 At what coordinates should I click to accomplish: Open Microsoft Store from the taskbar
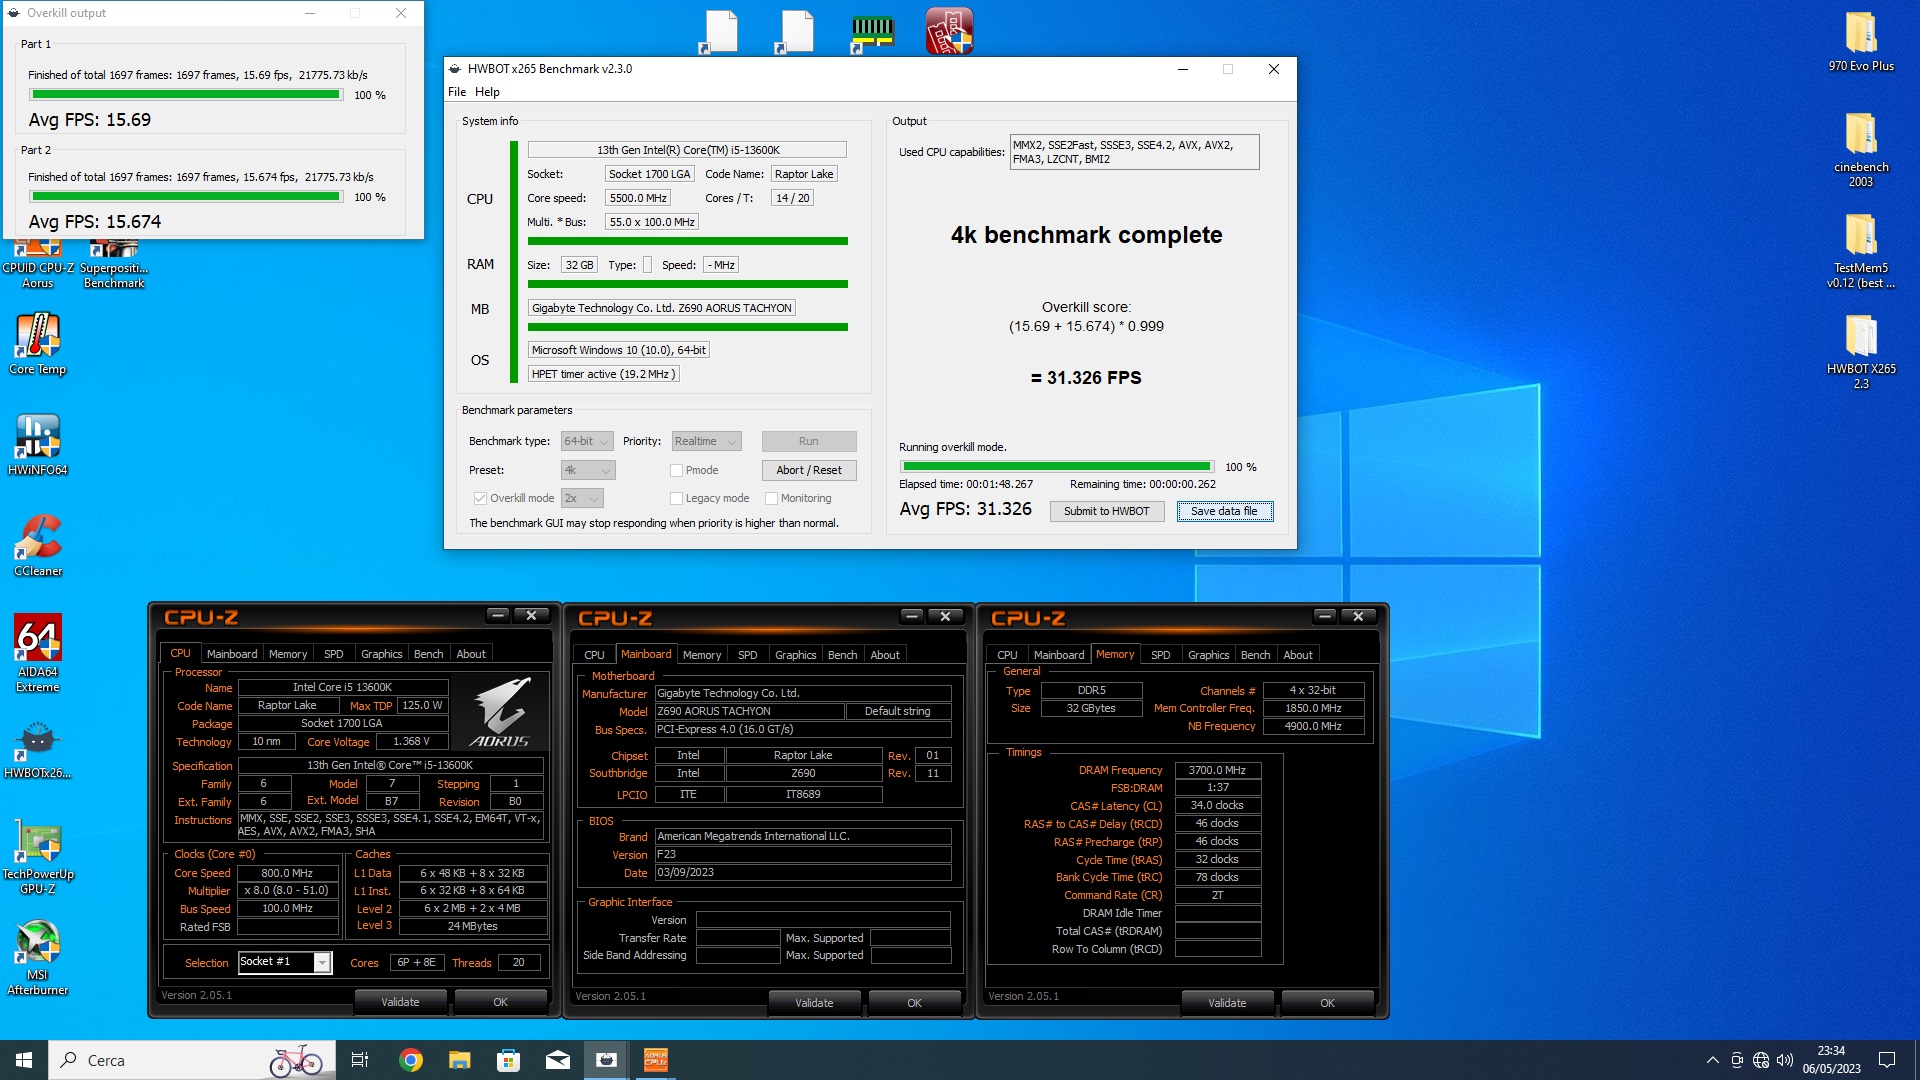coord(508,1060)
